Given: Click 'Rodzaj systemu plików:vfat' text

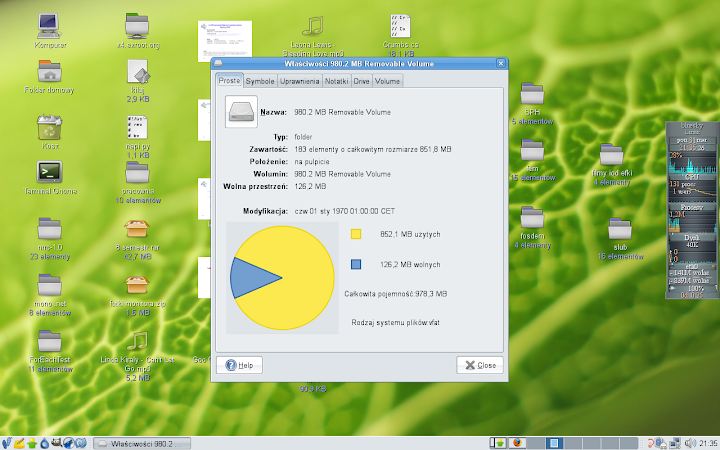Looking at the screenshot, I should tap(395, 322).
